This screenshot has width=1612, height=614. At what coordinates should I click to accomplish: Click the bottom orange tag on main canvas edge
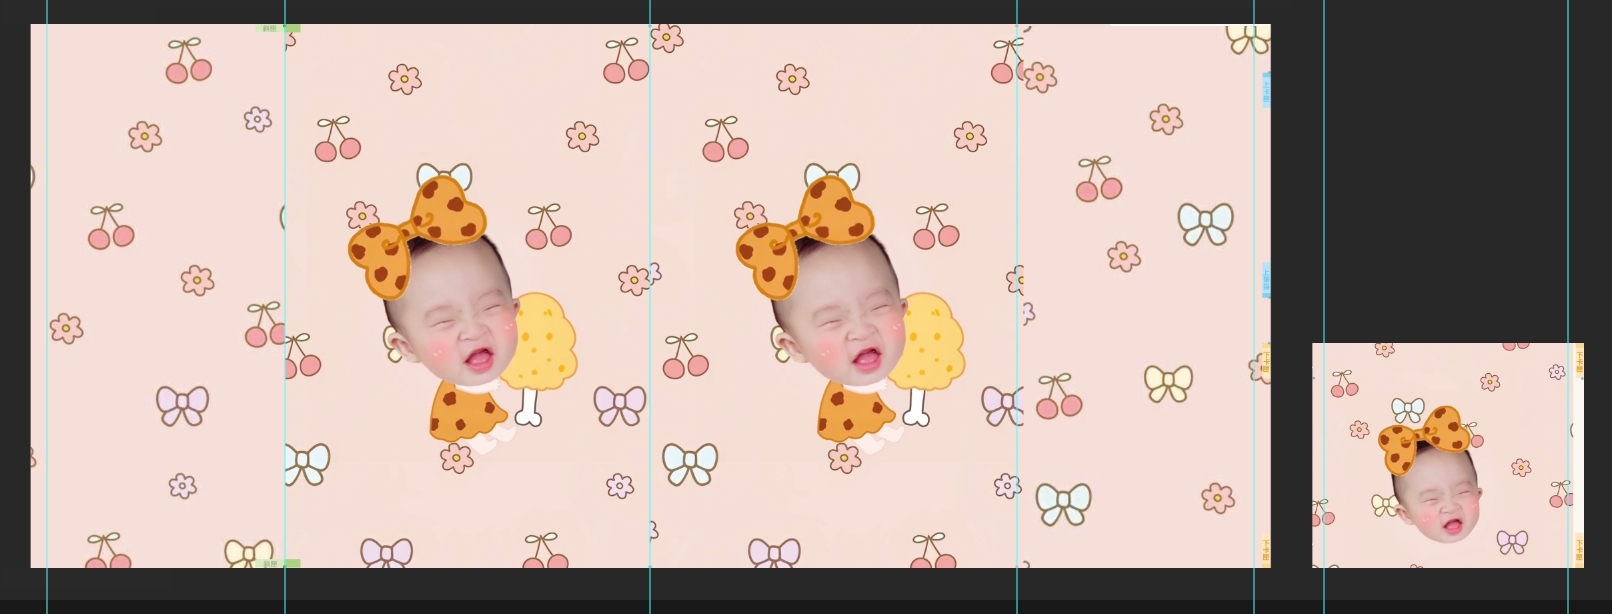click(1266, 550)
